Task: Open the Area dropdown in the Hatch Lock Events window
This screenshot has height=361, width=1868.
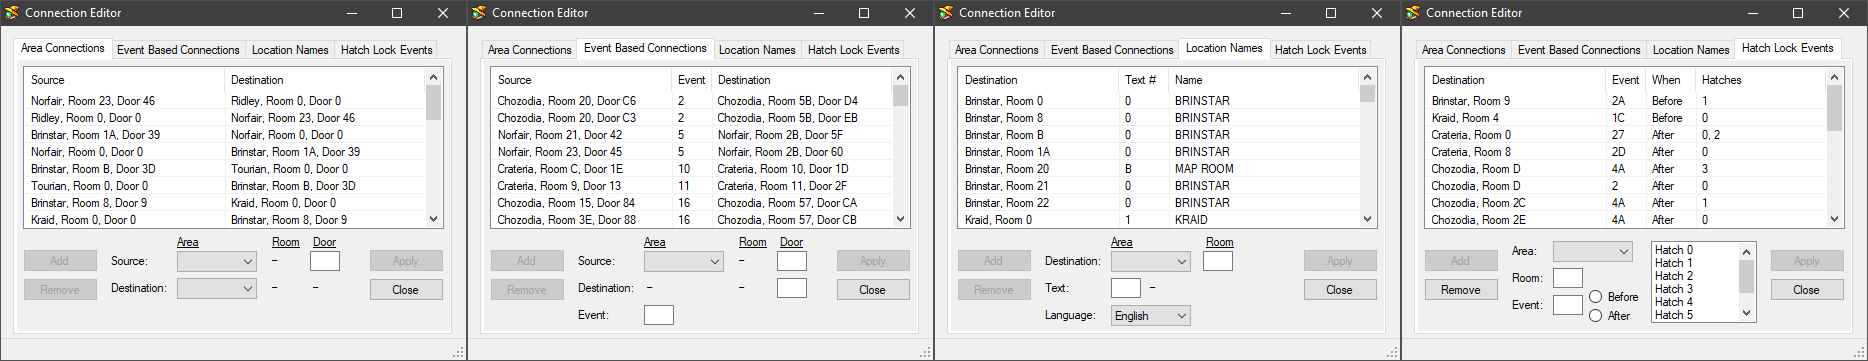Action: (x=1592, y=251)
